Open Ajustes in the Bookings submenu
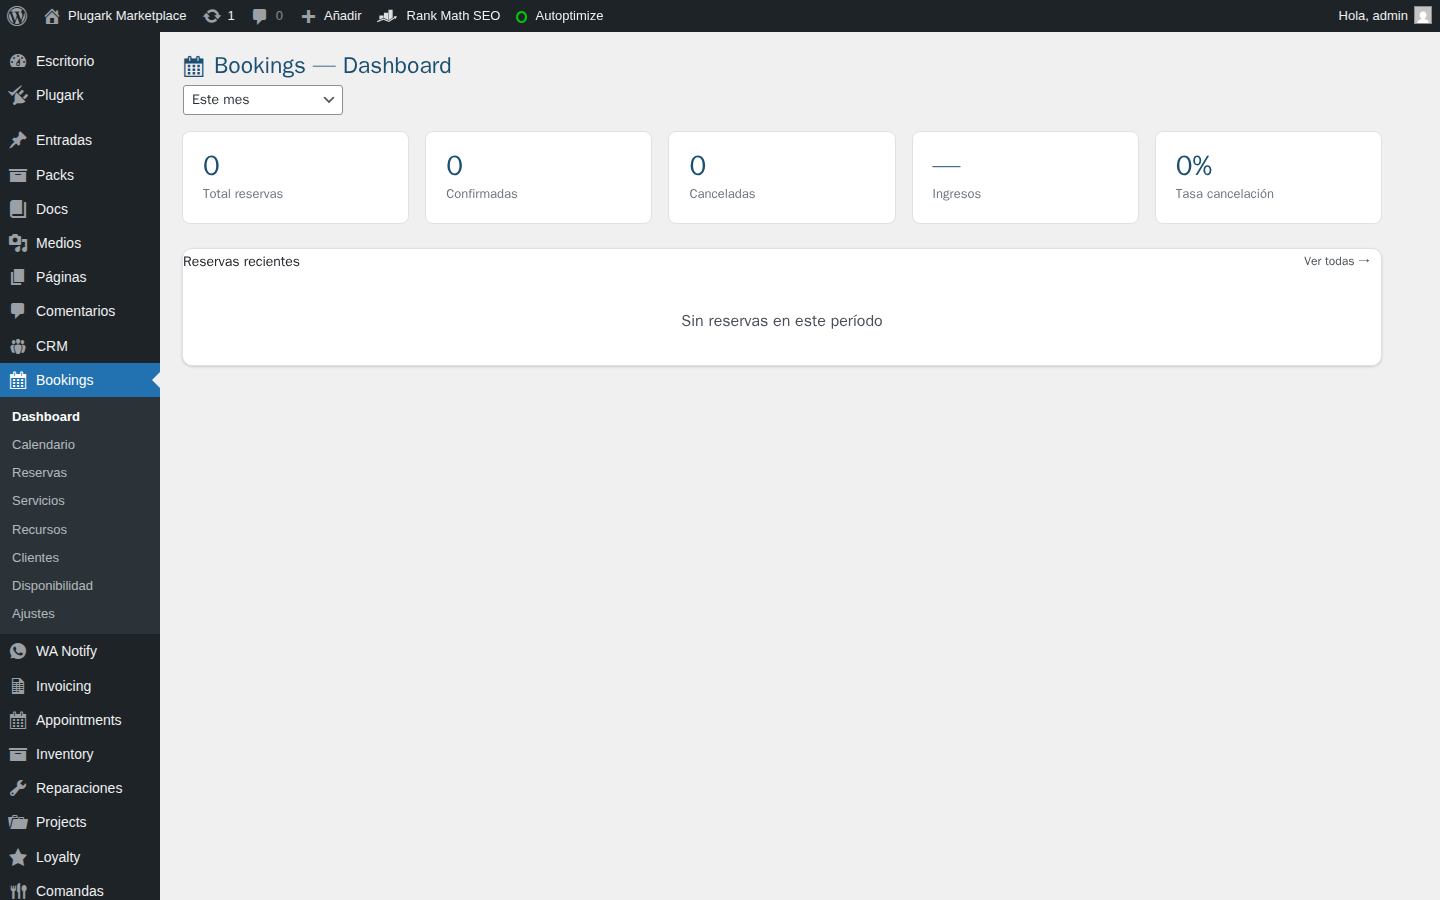The height and width of the screenshot is (900, 1440). [x=33, y=613]
